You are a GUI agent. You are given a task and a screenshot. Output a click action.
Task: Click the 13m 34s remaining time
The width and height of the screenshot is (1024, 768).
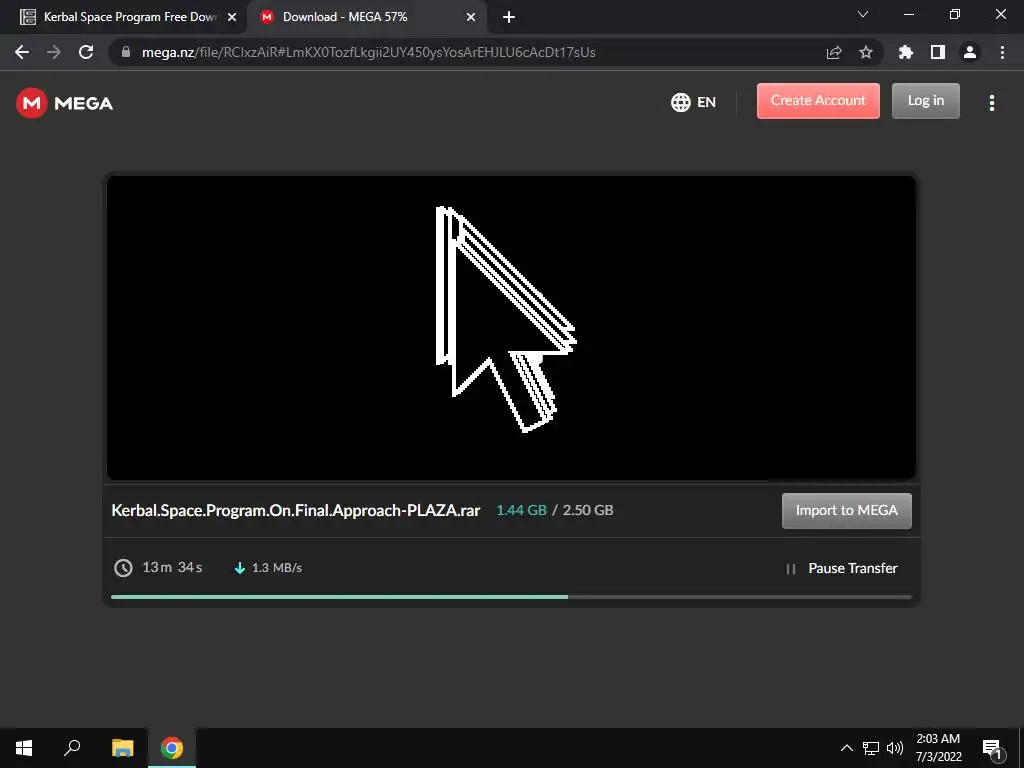tap(172, 567)
